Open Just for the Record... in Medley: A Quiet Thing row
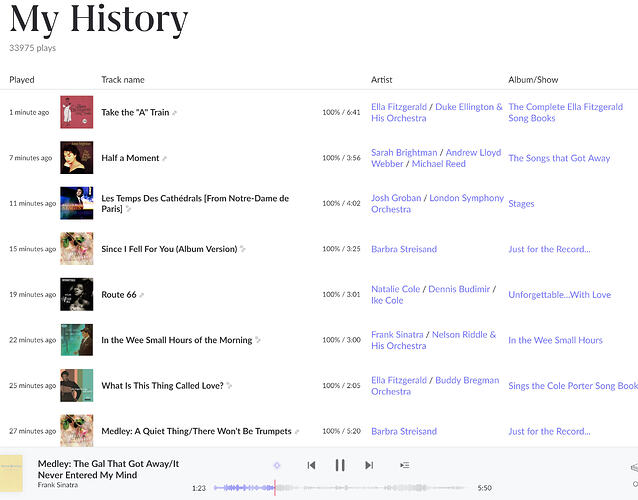 [x=549, y=431]
